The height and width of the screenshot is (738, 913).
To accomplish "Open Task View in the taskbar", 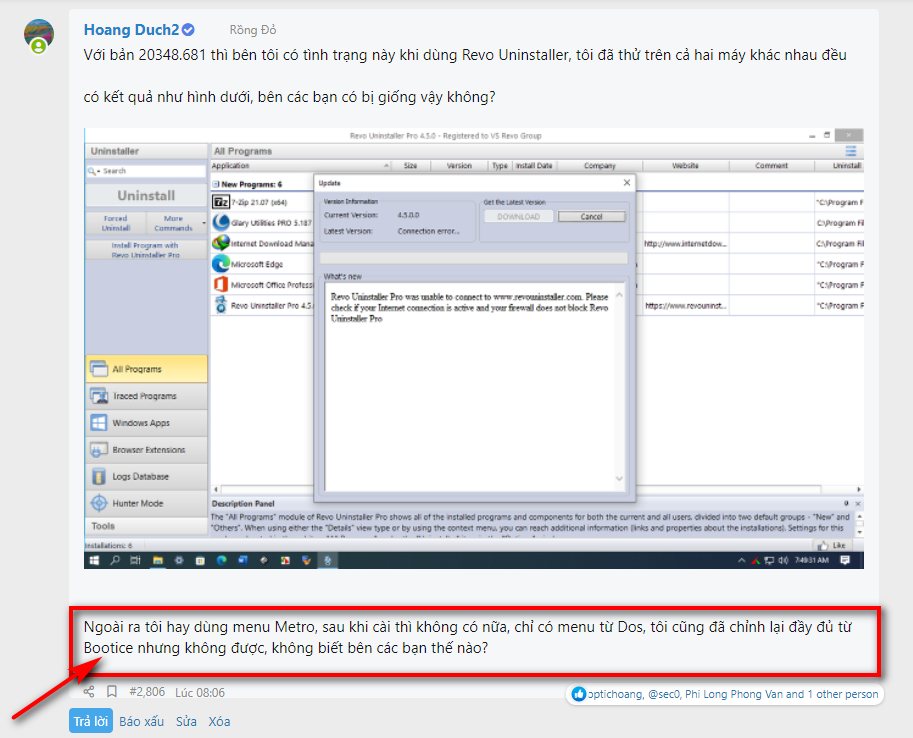I will [x=136, y=560].
